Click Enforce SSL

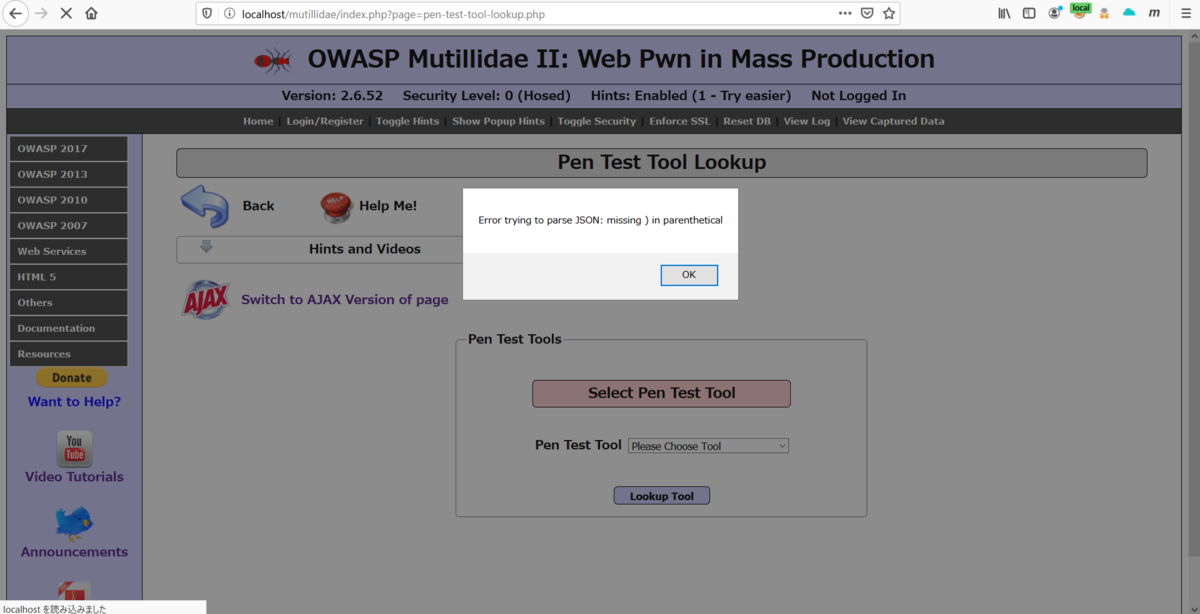(x=679, y=121)
